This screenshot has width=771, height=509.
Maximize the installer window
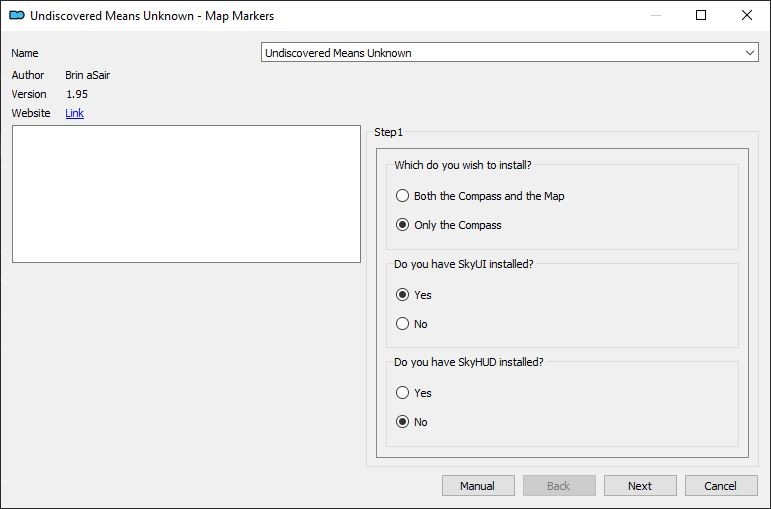(701, 15)
